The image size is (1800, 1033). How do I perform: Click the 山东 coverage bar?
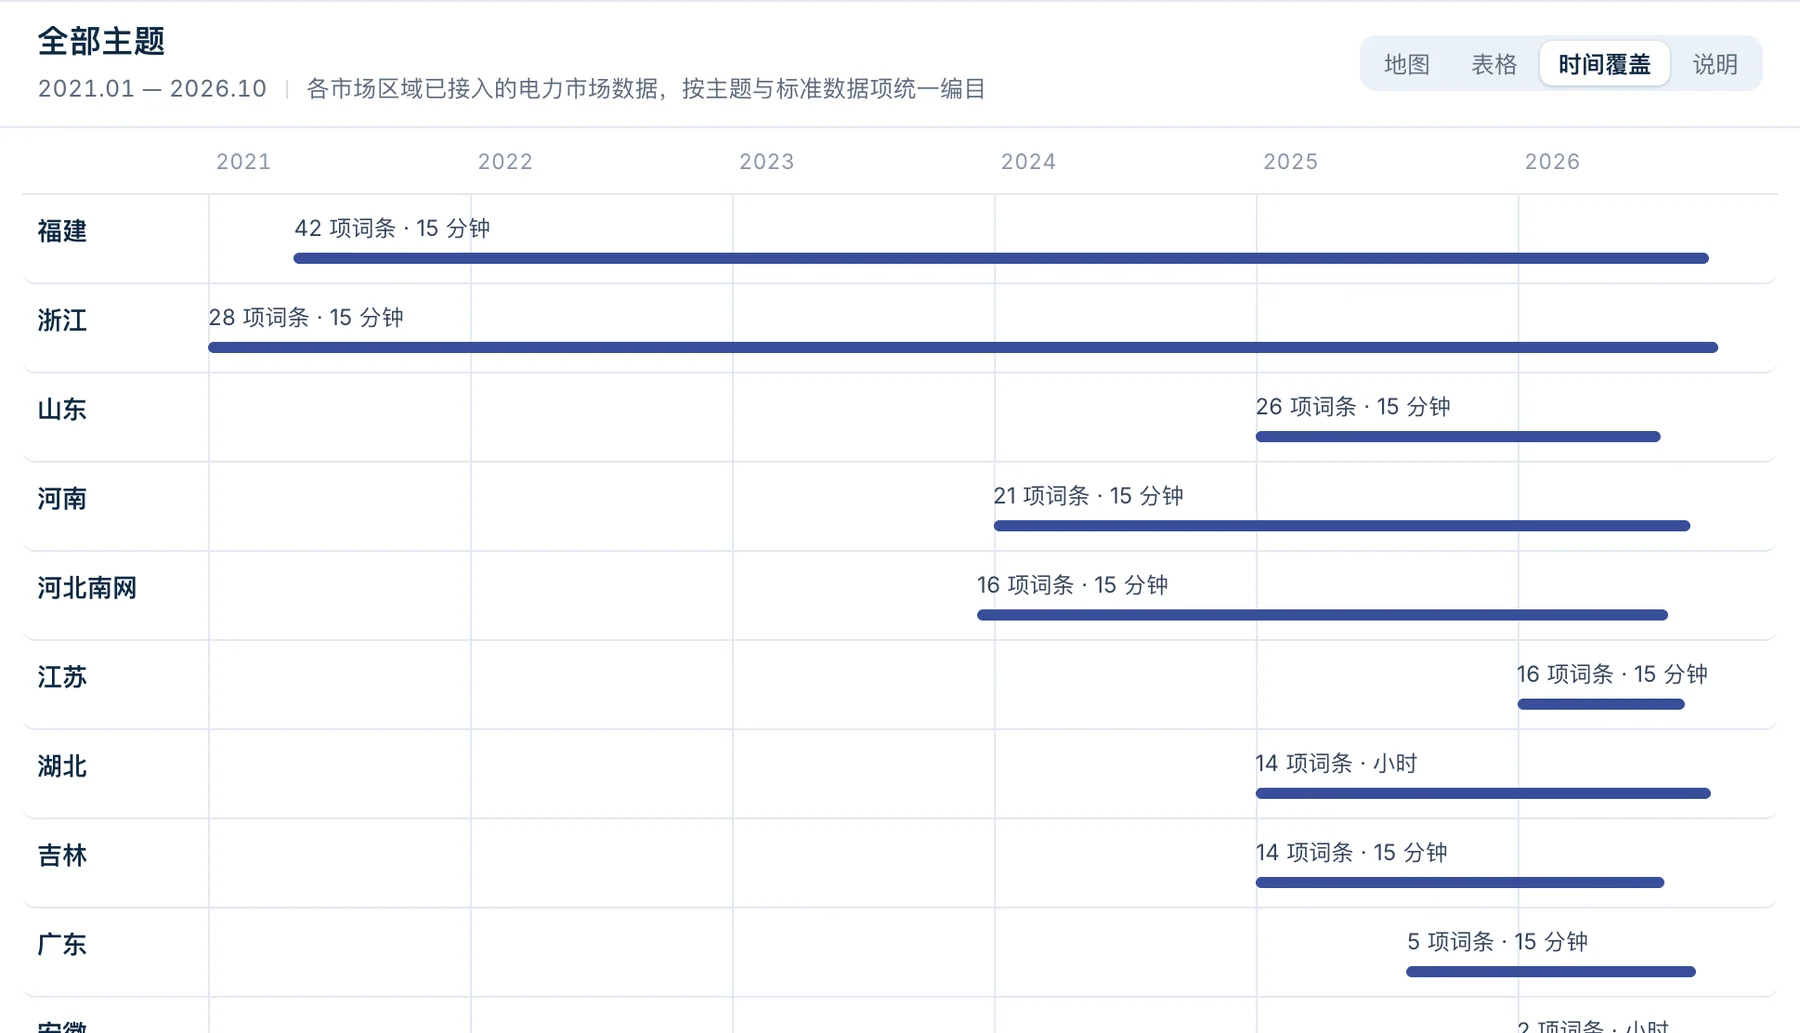pyautogui.click(x=1458, y=436)
